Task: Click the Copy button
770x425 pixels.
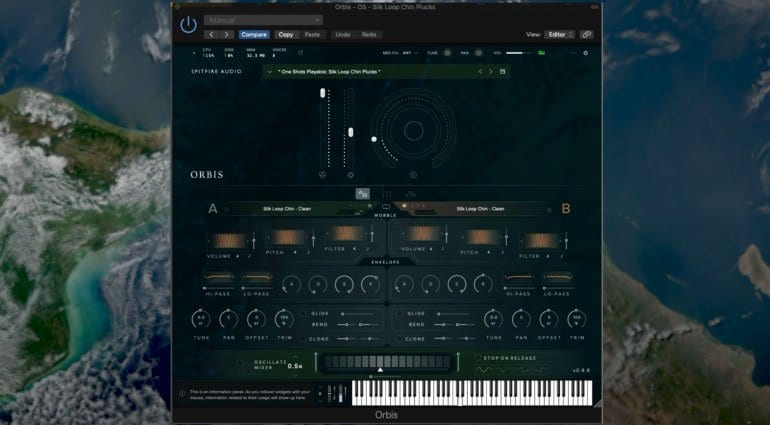Action: (x=286, y=34)
